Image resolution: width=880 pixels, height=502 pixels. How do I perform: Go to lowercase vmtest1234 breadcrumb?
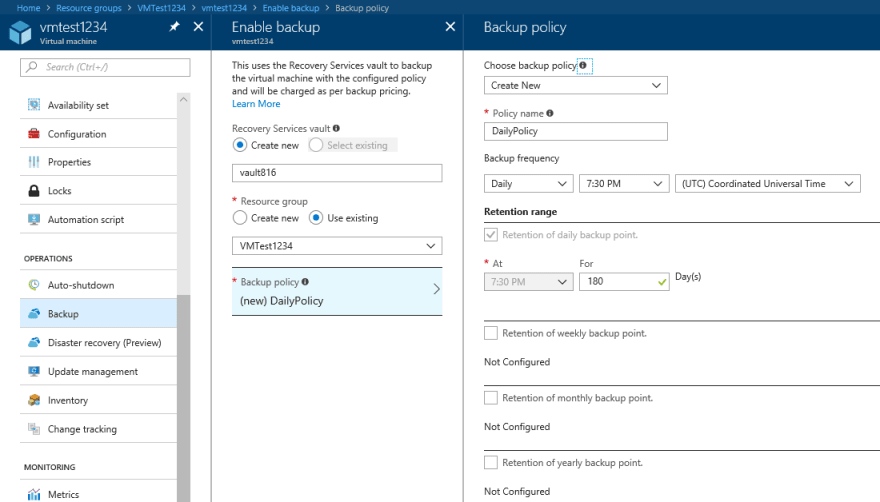coord(224,8)
